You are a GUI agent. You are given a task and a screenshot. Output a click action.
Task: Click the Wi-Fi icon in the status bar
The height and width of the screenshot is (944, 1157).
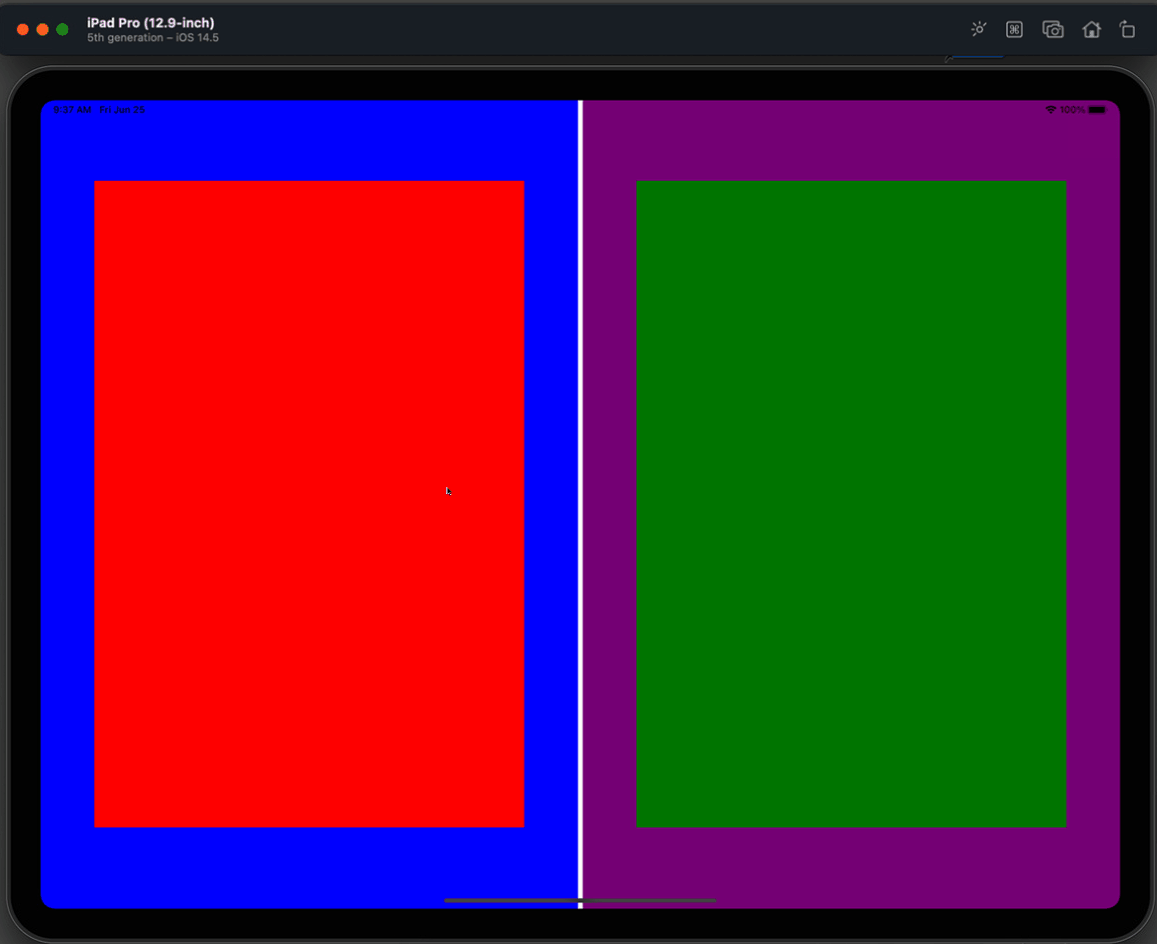pos(1050,109)
